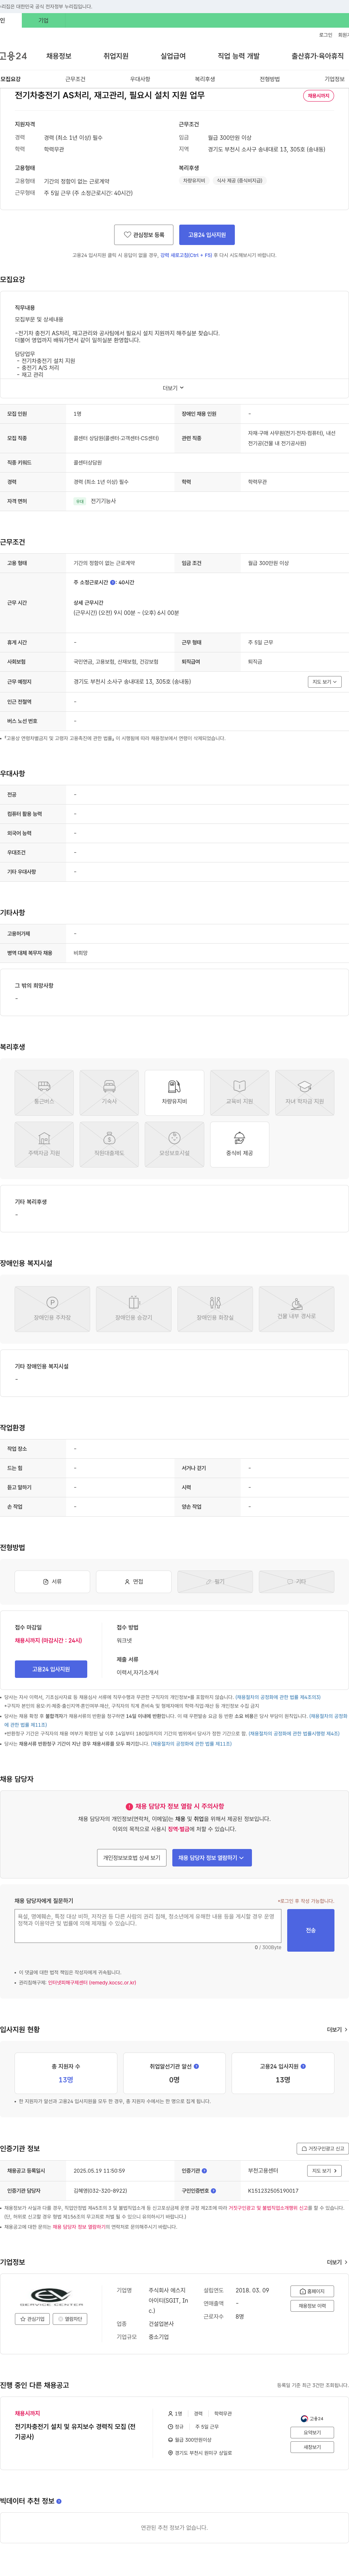The height and width of the screenshot is (2576, 349).
Task: Click the 고용24 입사지원 button under 접수 마감일
Action: [51, 1669]
